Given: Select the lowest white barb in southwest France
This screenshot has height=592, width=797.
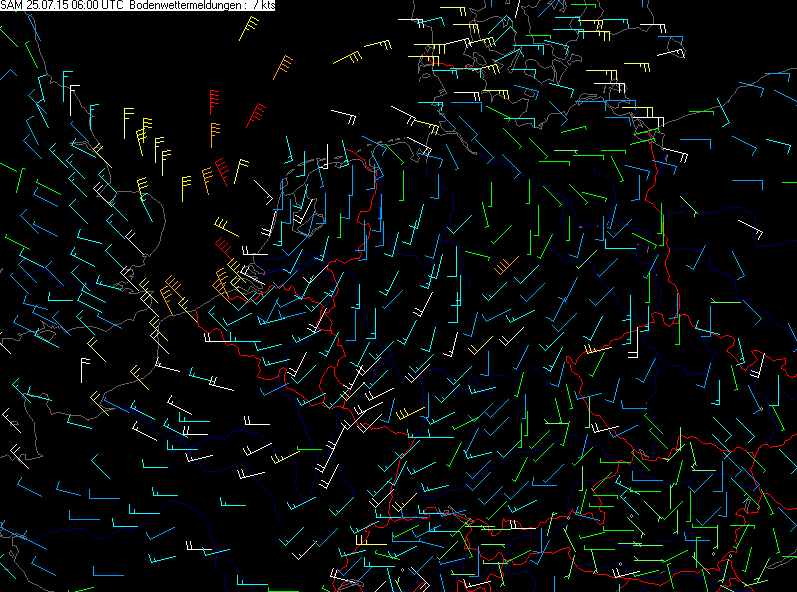Looking at the screenshot, I should (199, 546).
